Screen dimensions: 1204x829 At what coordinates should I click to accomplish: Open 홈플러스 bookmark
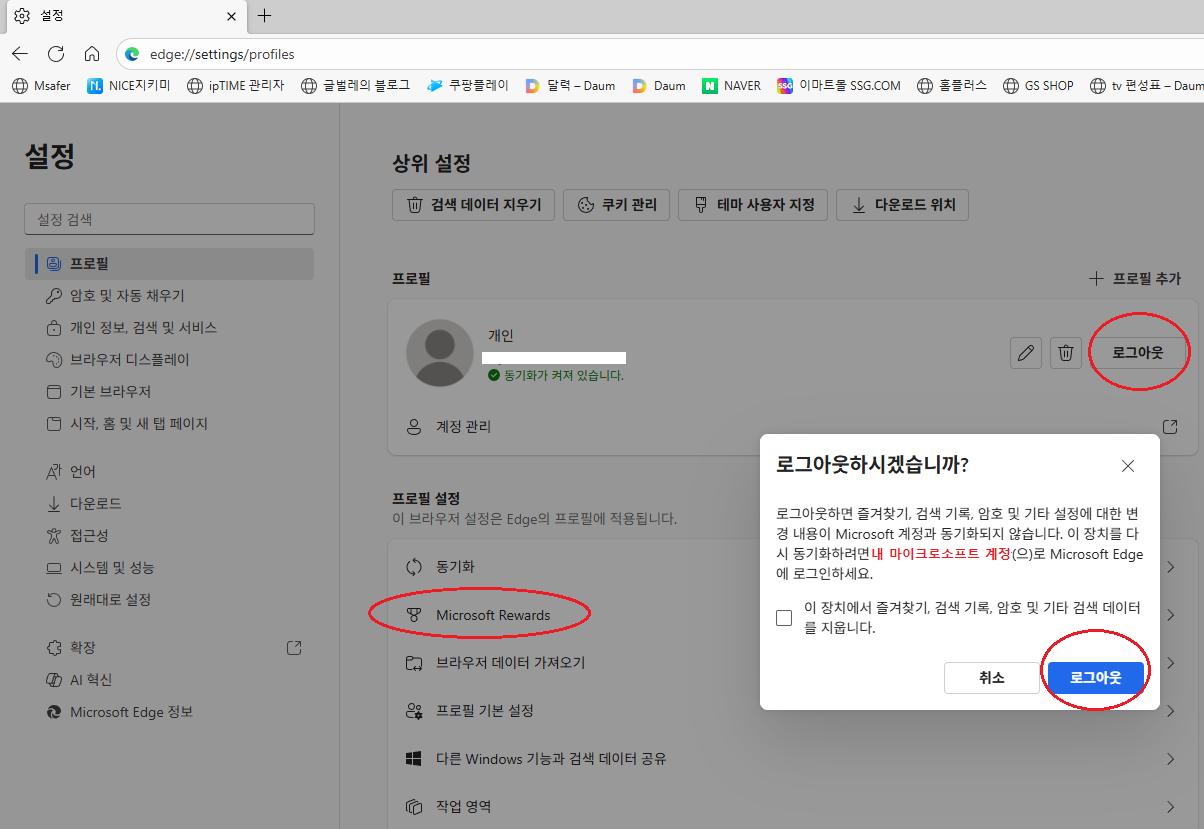coord(951,86)
